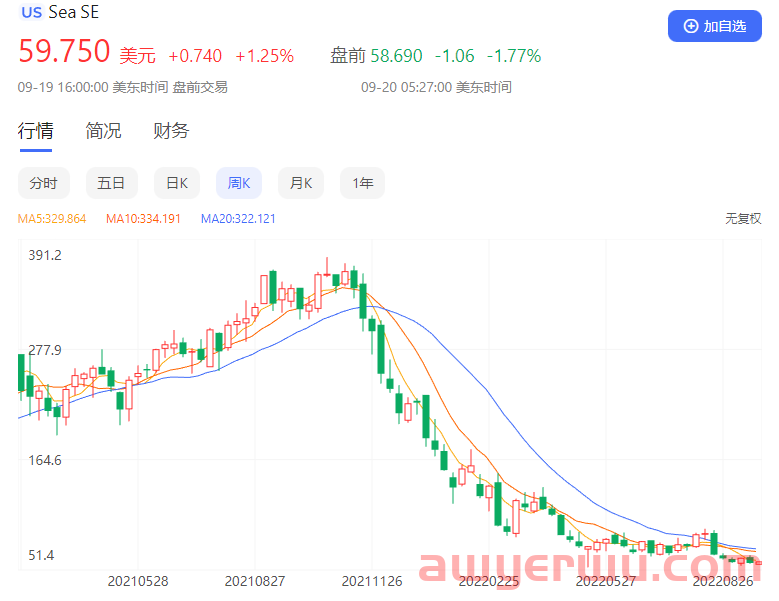Click the +0.740 change value

[195, 56]
